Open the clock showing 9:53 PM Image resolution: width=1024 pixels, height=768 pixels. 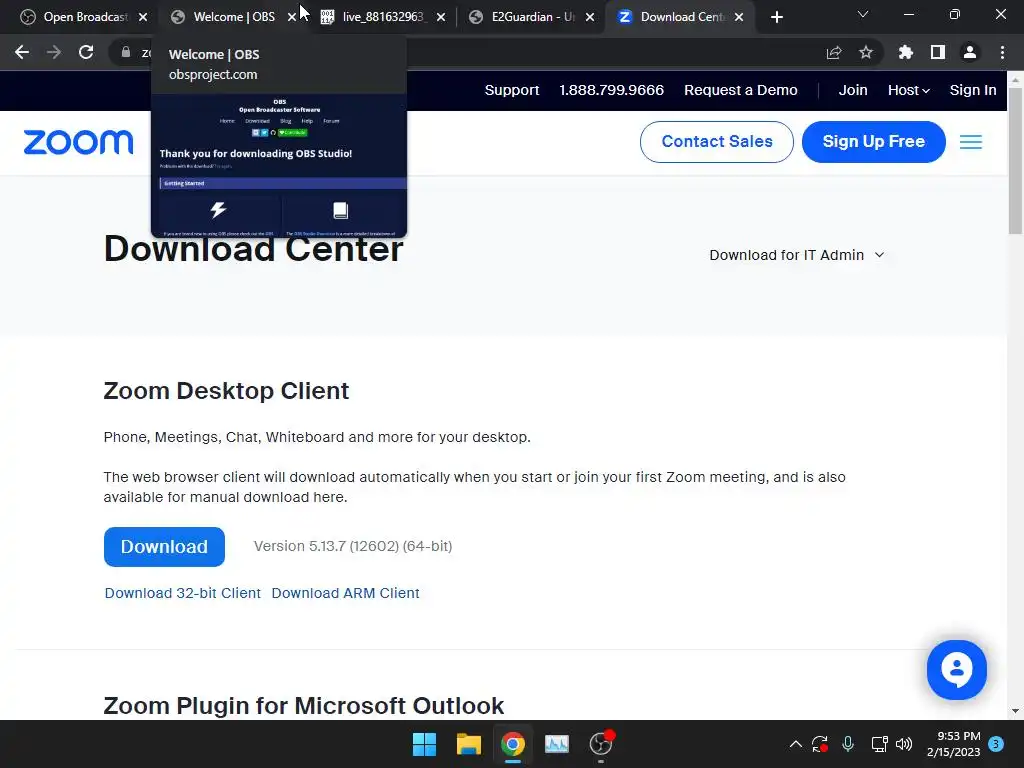click(953, 744)
